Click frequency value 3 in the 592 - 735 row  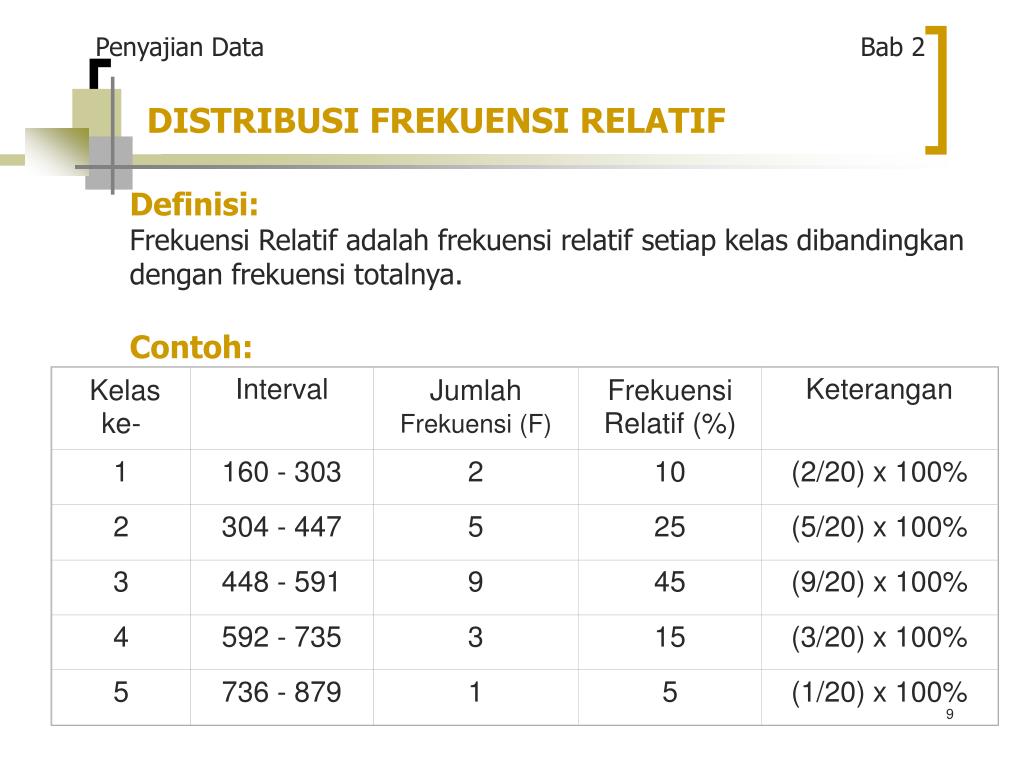[x=475, y=637]
